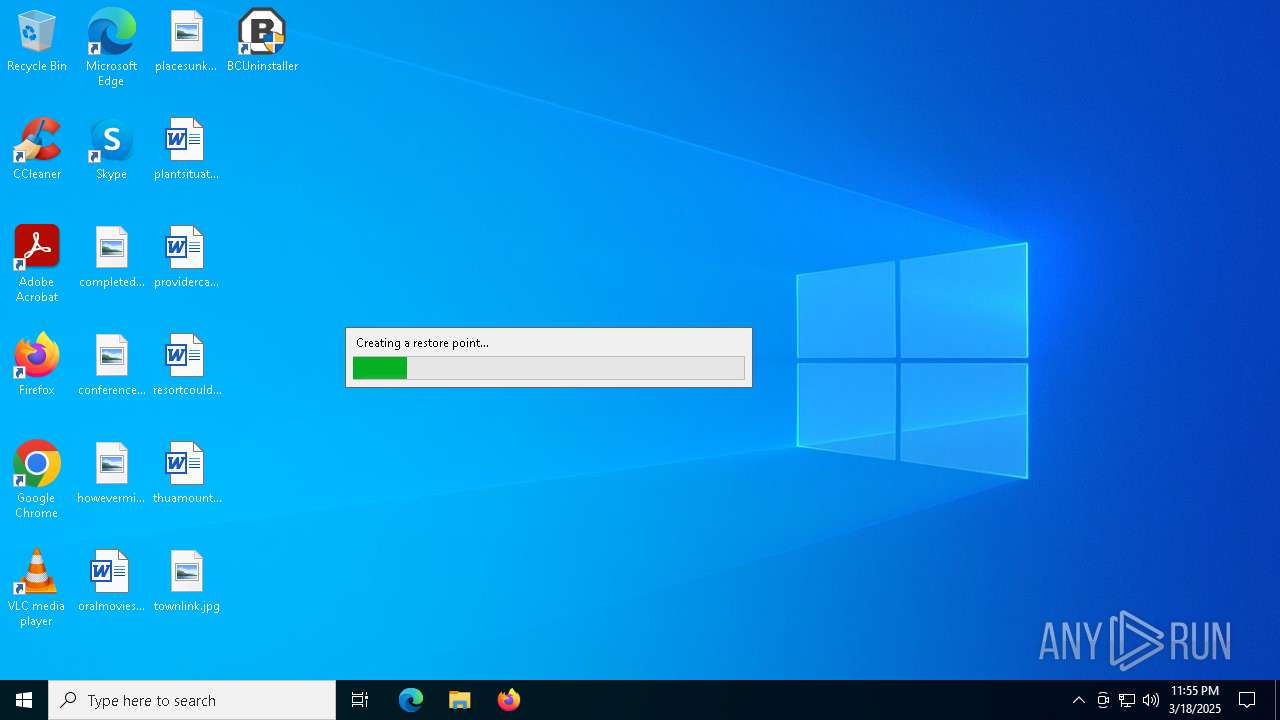Select the thuamount Word document icon
Screen dimensions: 1280x720
click(186, 474)
